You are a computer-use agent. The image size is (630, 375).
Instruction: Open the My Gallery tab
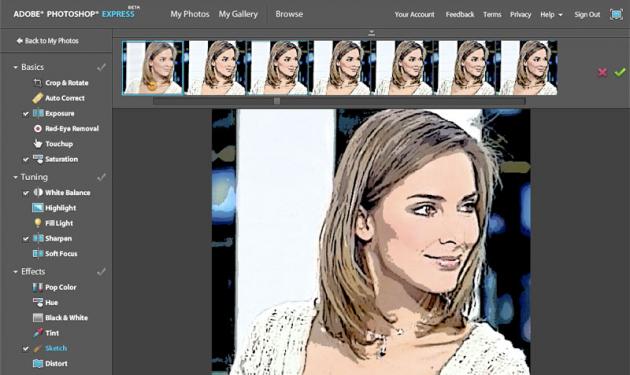(x=238, y=14)
